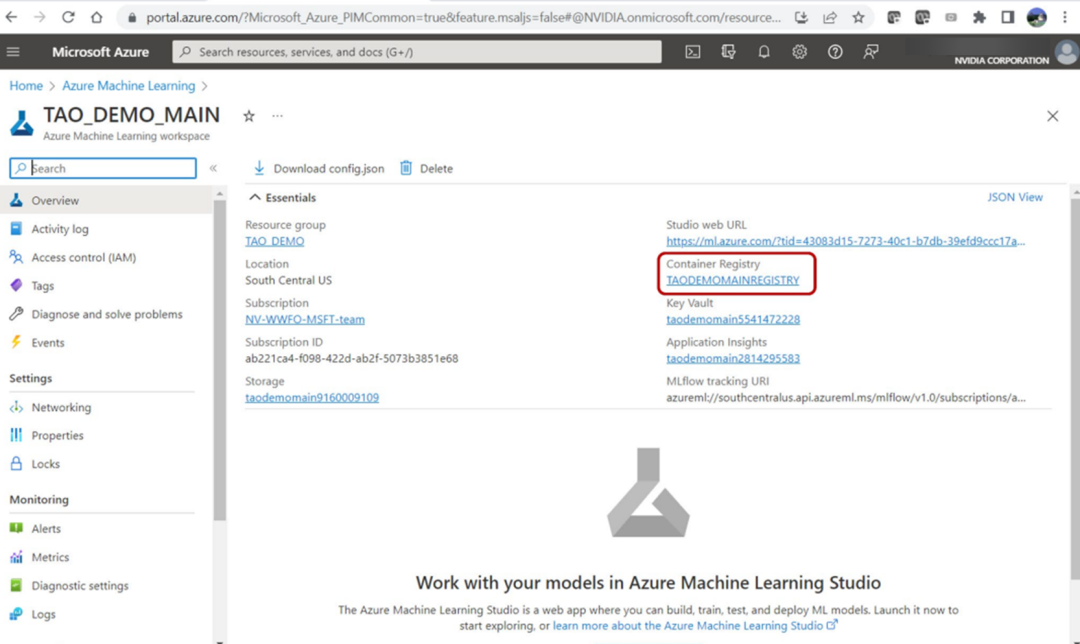The height and width of the screenshot is (644, 1080).
Task: Install app icon in the address bar
Action: pyautogui.click(x=801, y=17)
